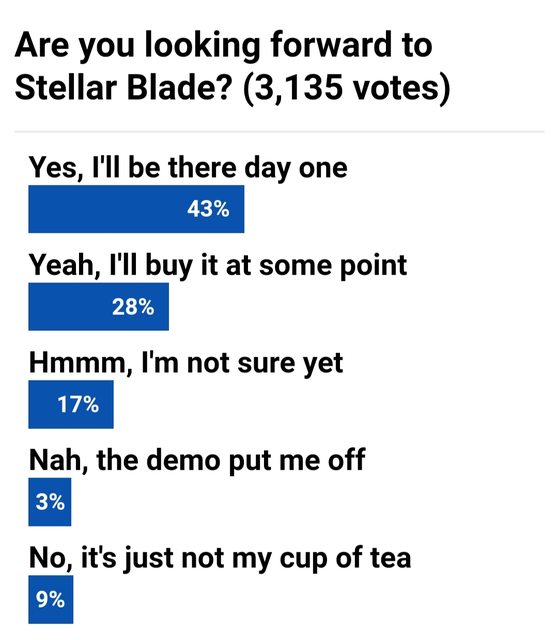Click the "(3,135 votes)" count text

(x=347, y=88)
